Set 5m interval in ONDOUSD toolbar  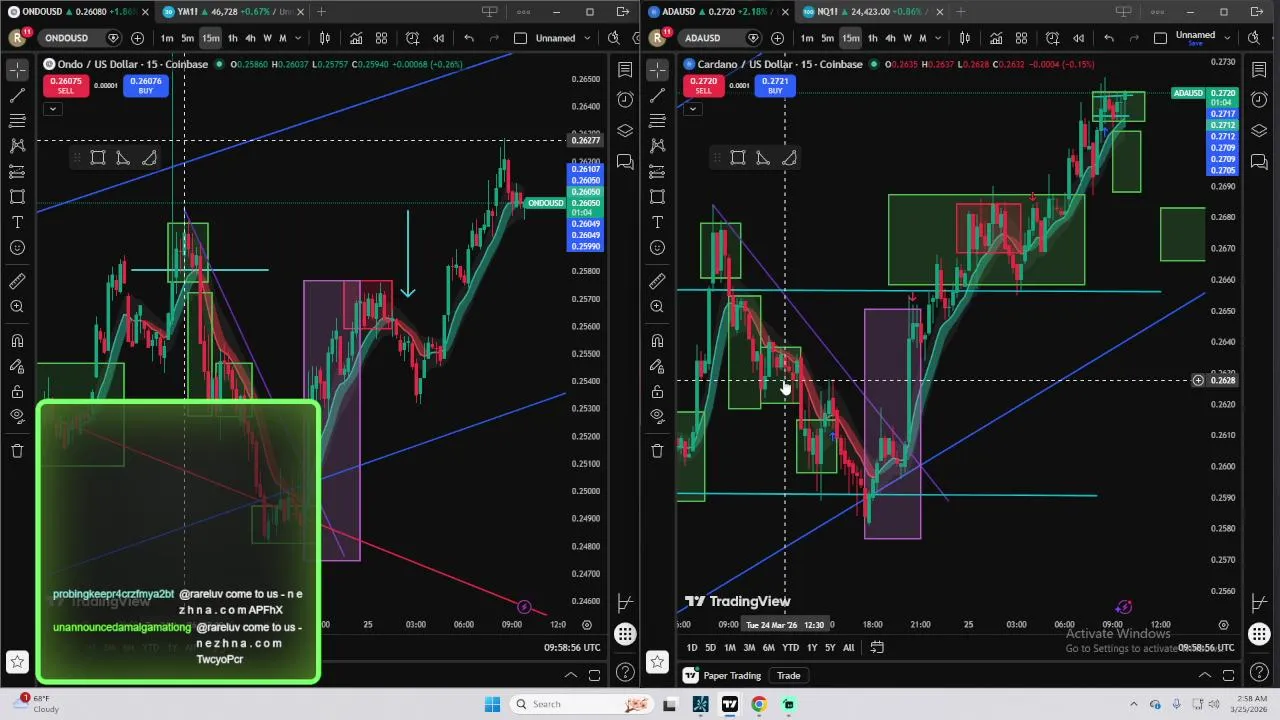(x=187, y=38)
